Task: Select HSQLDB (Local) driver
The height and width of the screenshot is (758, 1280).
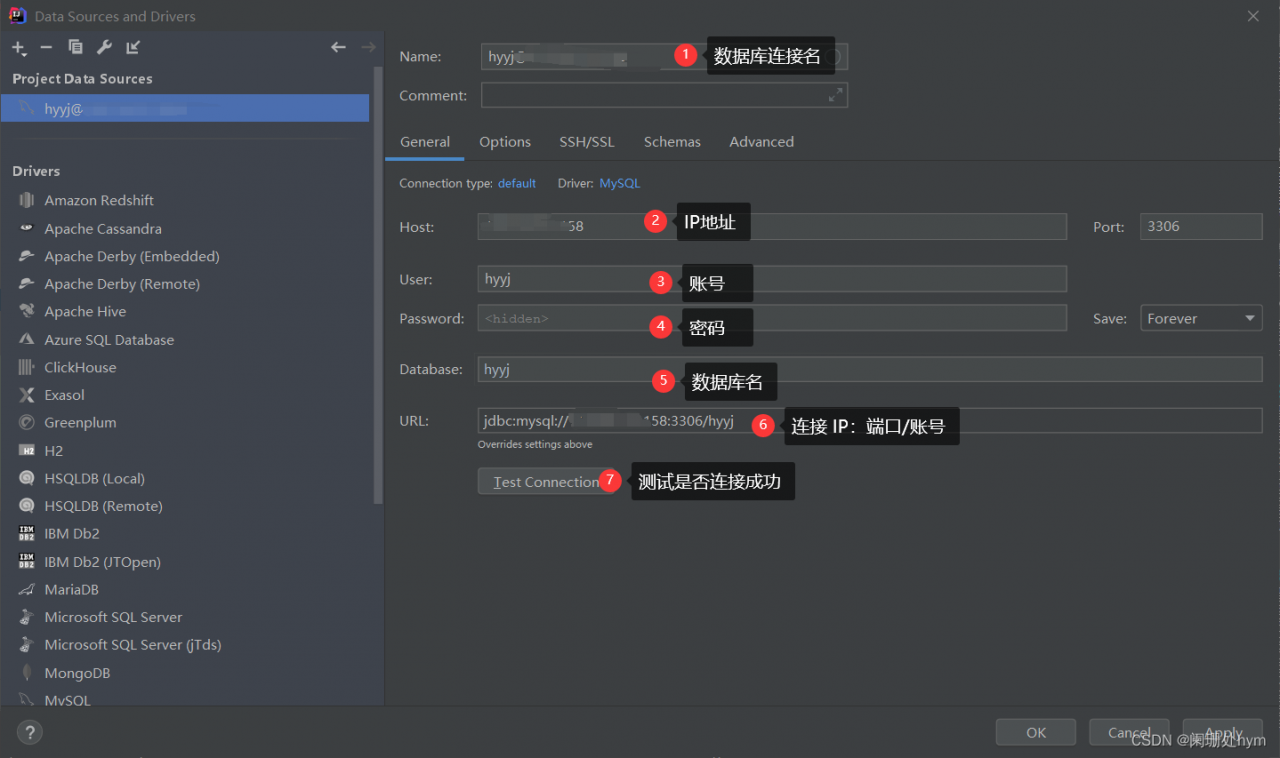Action: [94, 479]
